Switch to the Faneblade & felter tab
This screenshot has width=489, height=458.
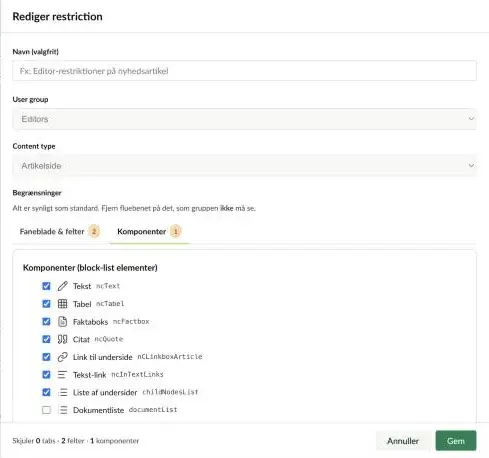pyautogui.click(x=60, y=231)
